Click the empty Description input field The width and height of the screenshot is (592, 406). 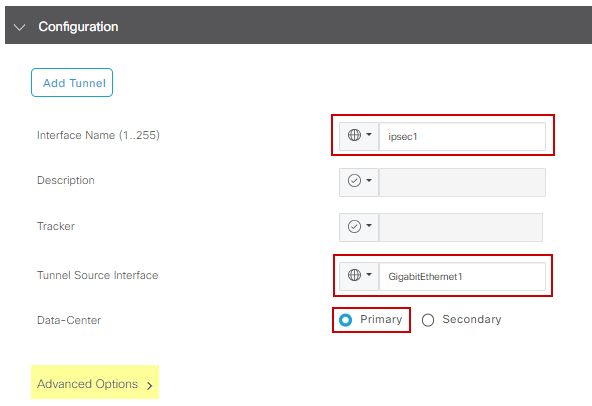click(x=462, y=182)
